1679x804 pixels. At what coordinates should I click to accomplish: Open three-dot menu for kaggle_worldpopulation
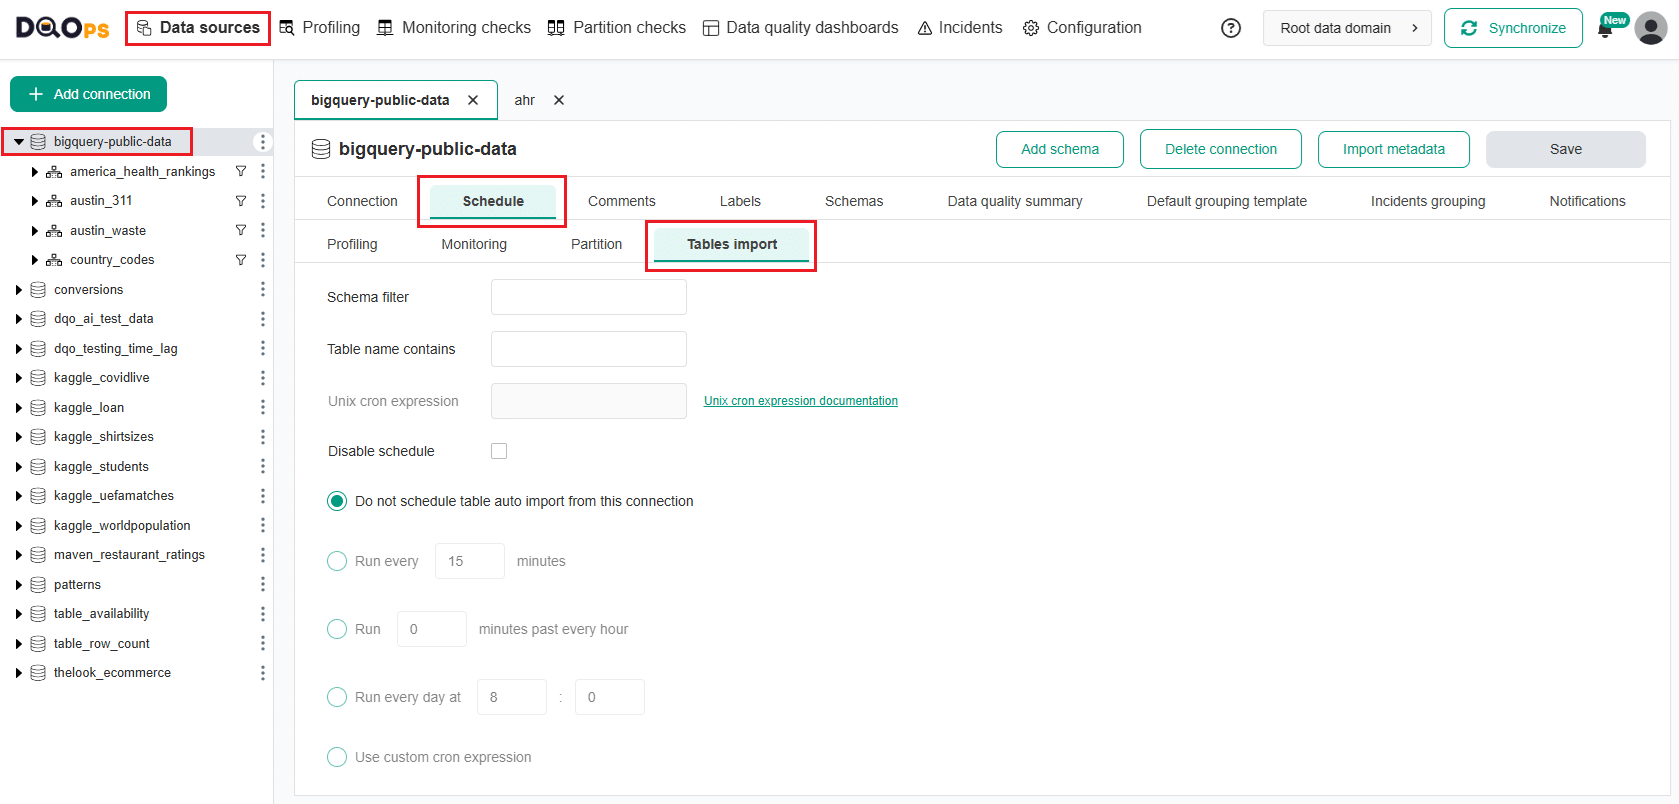(263, 525)
